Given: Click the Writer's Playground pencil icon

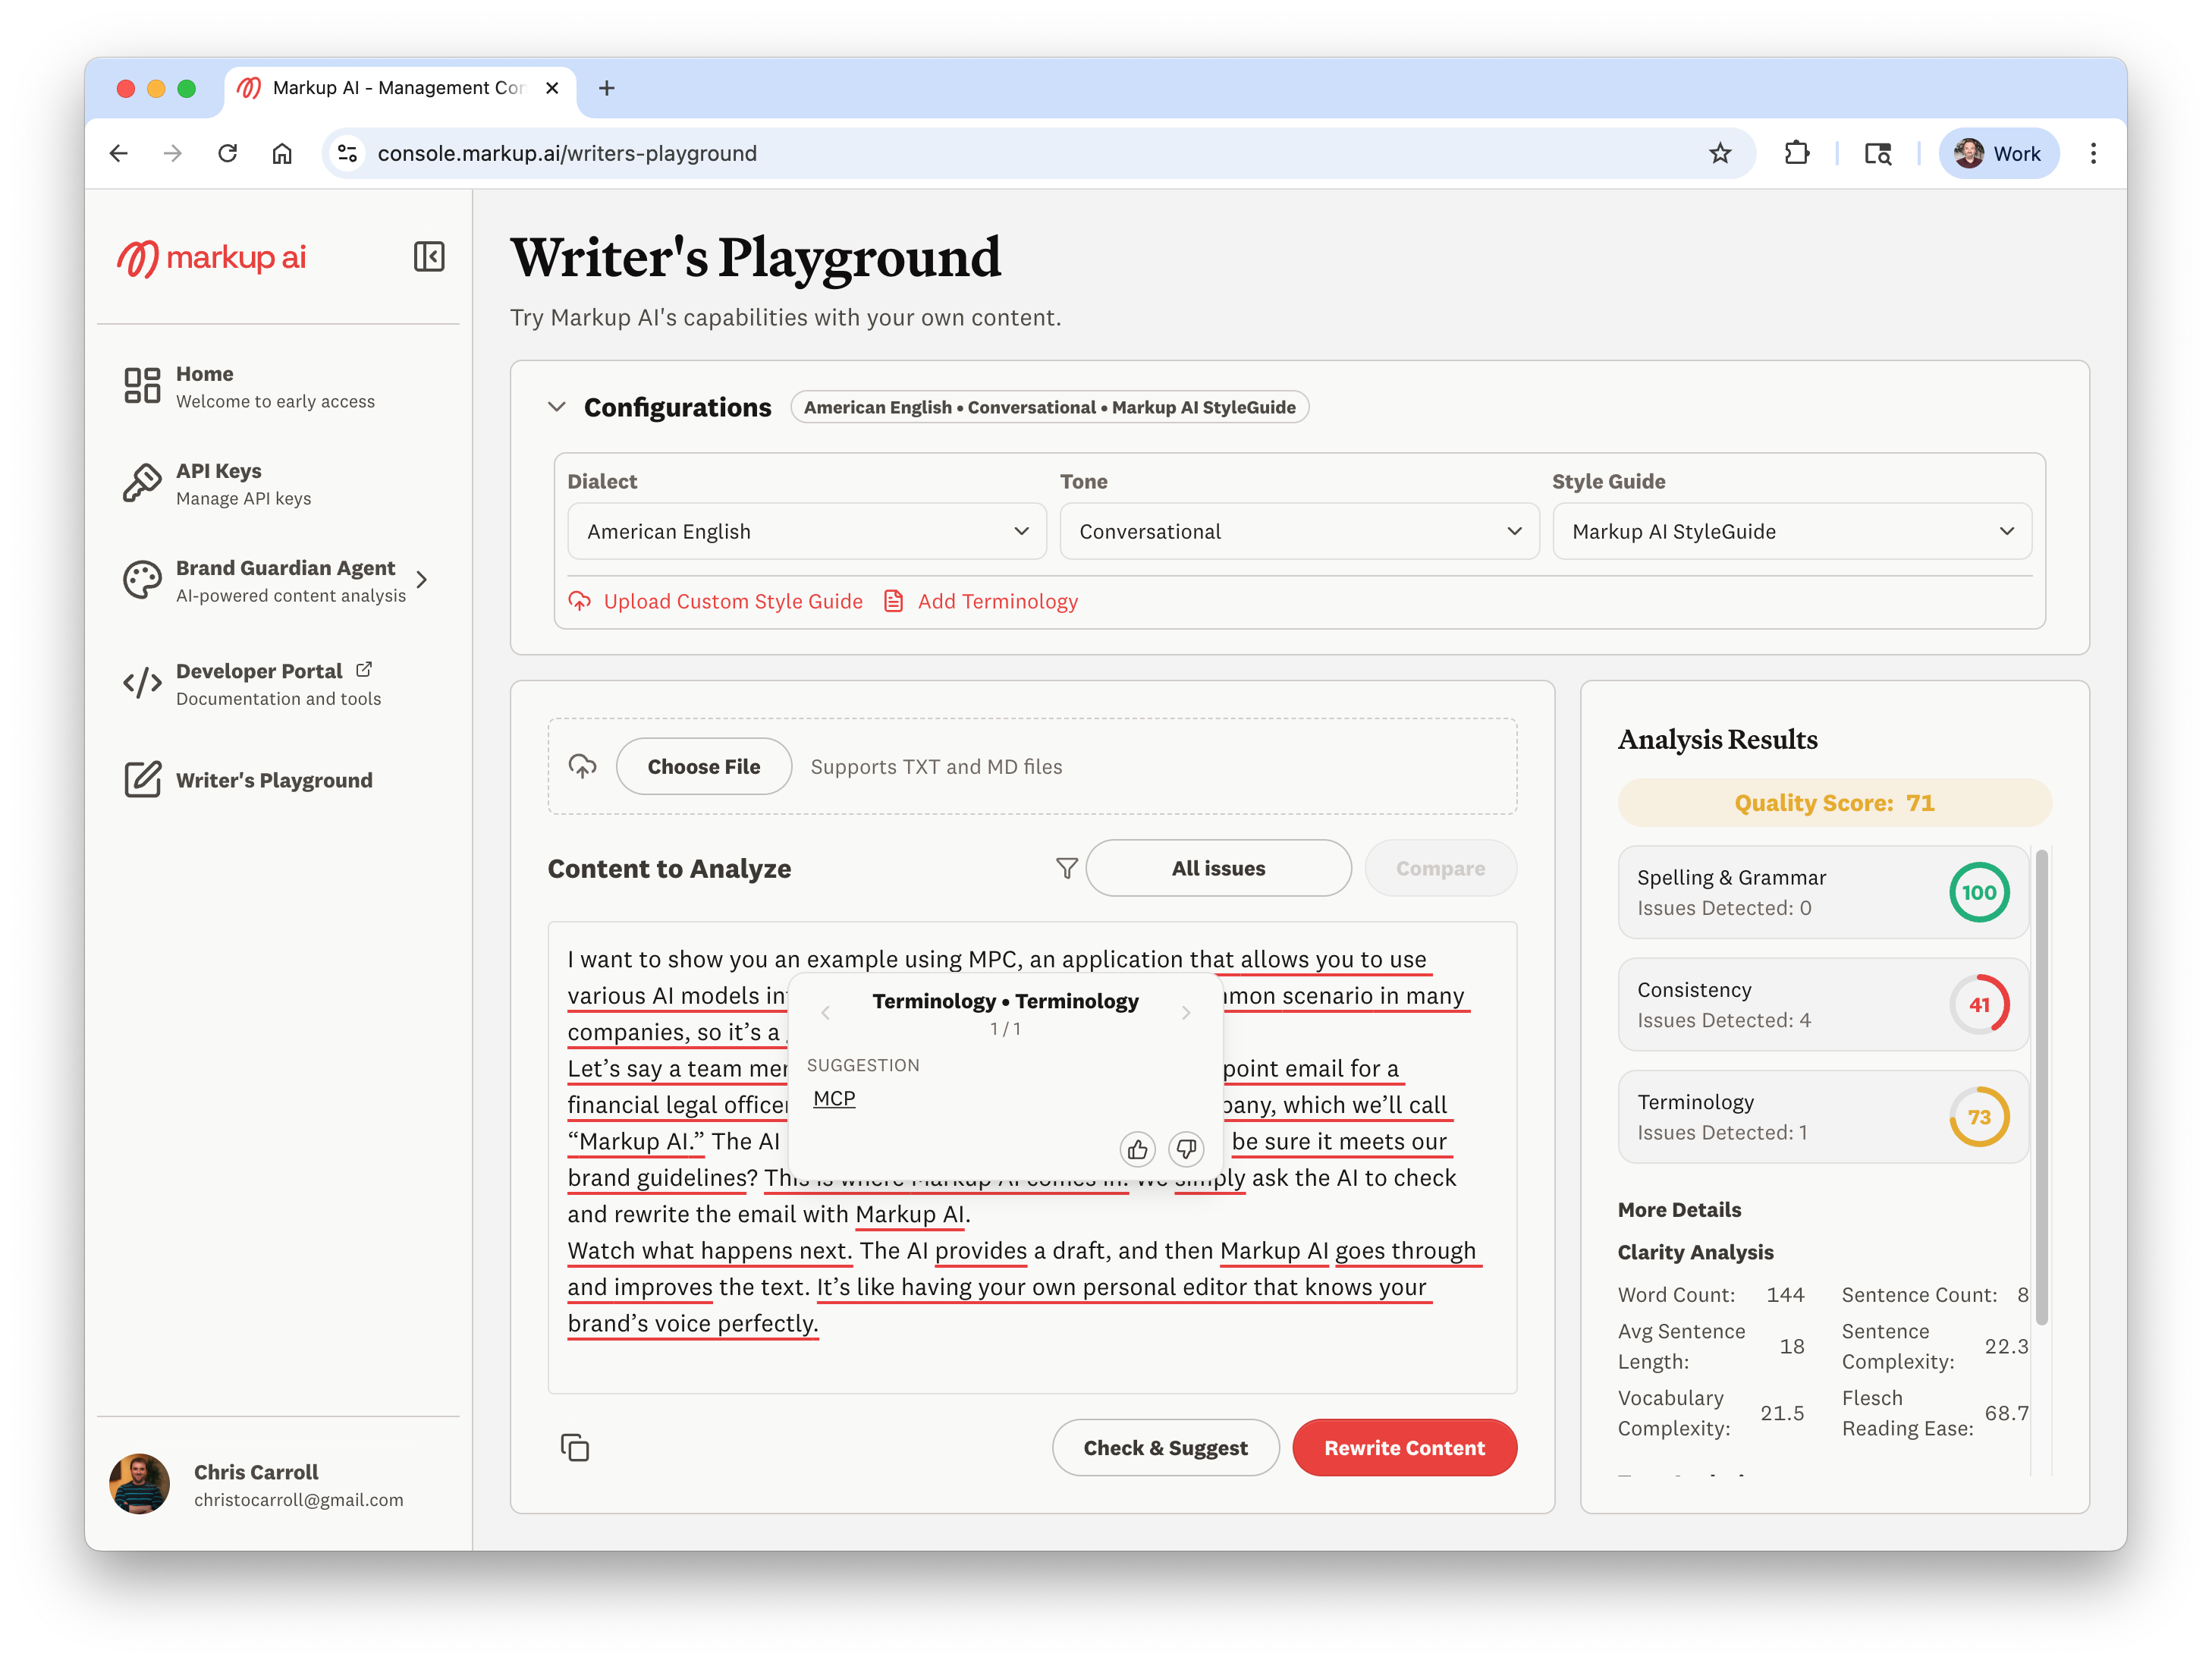Looking at the screenshot, I should [x=142, y=780].
